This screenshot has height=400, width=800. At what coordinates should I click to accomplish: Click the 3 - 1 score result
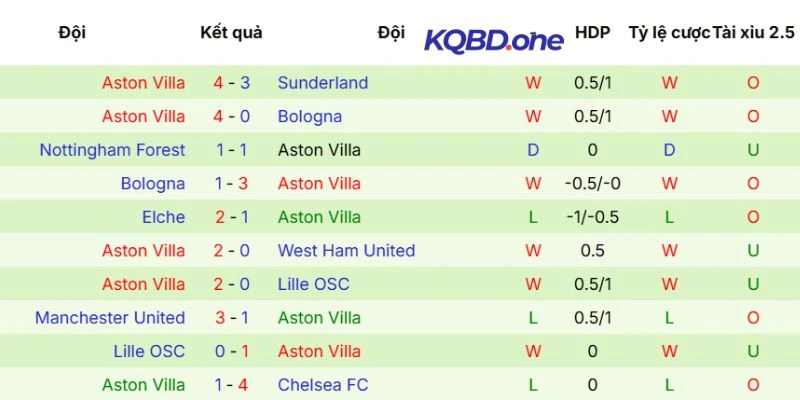231,318
